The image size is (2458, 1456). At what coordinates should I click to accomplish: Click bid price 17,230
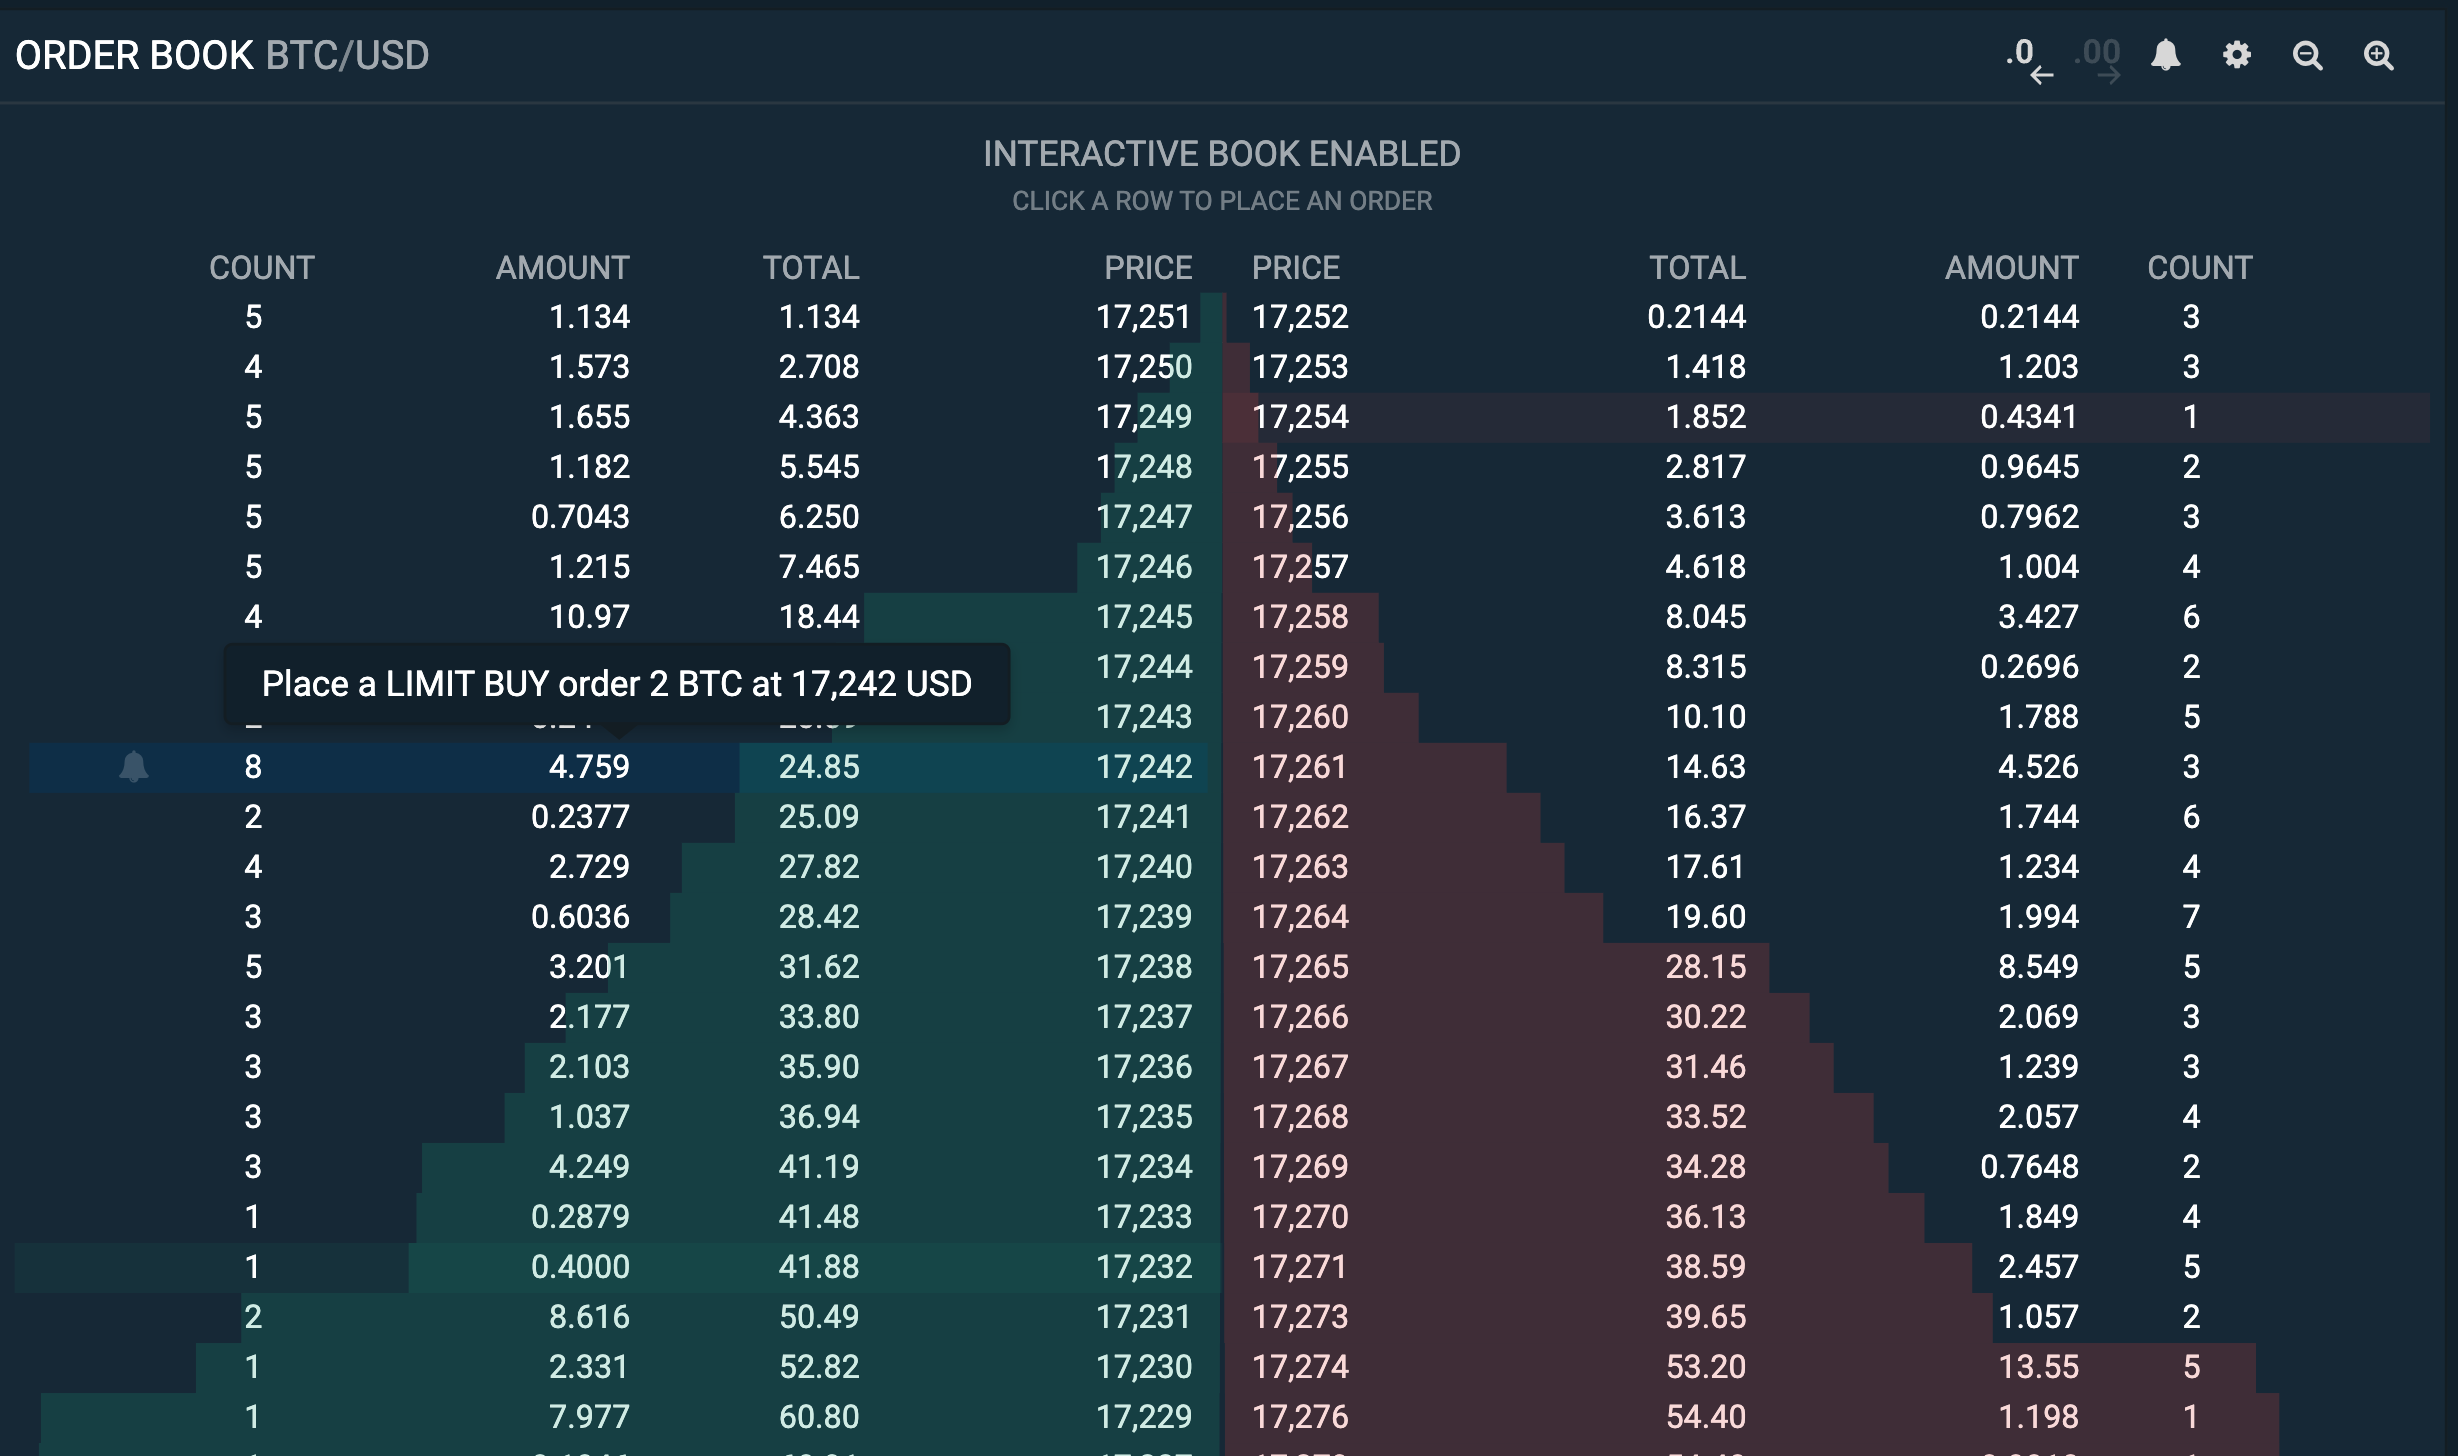click(1143, 1367)
